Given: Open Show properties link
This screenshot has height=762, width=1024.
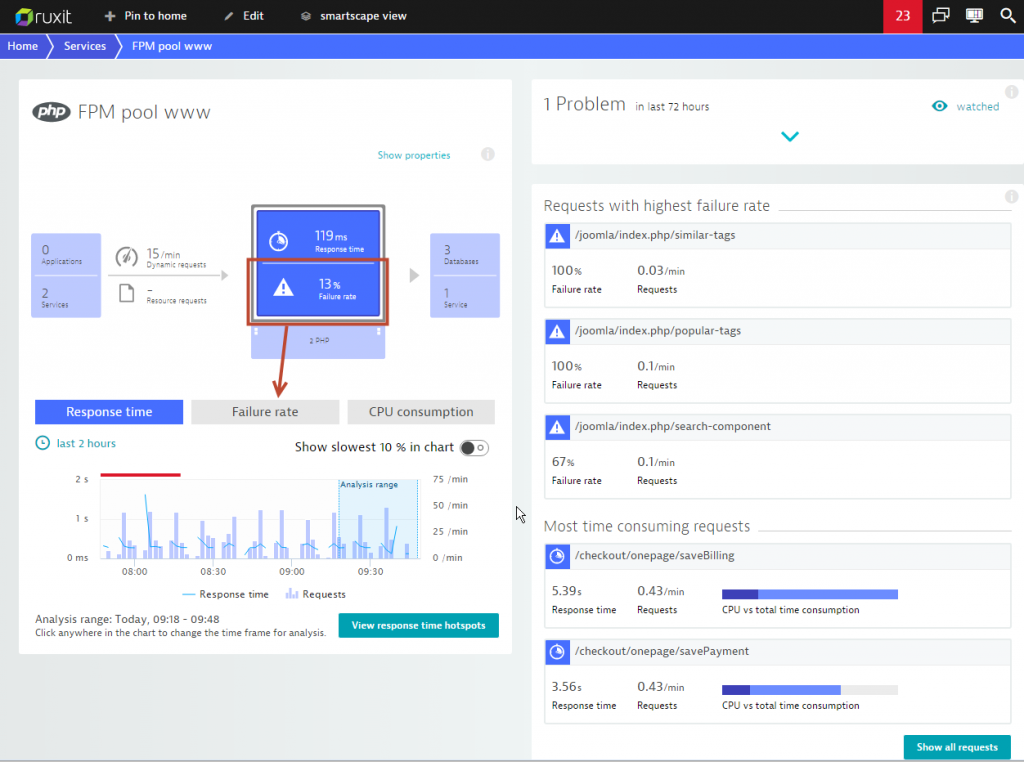Looking at the screenshot, I should pyautogui.click(x=413, y=155).
